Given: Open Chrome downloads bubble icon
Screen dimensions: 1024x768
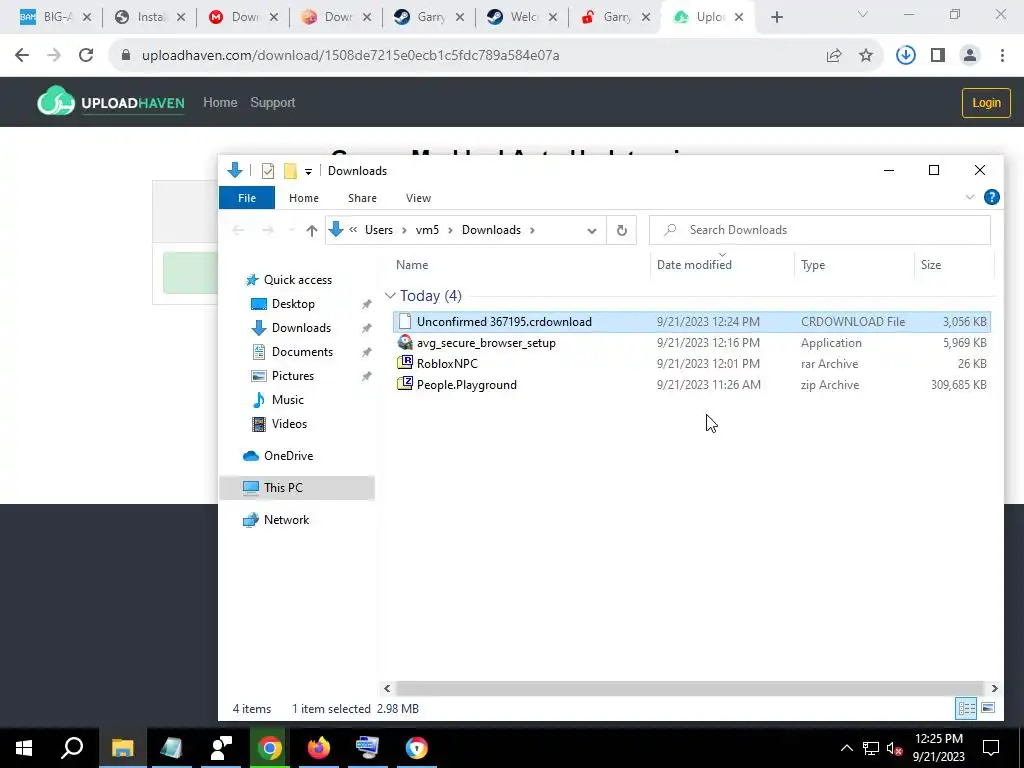Looking at the screenshot, I should (905, 55).
